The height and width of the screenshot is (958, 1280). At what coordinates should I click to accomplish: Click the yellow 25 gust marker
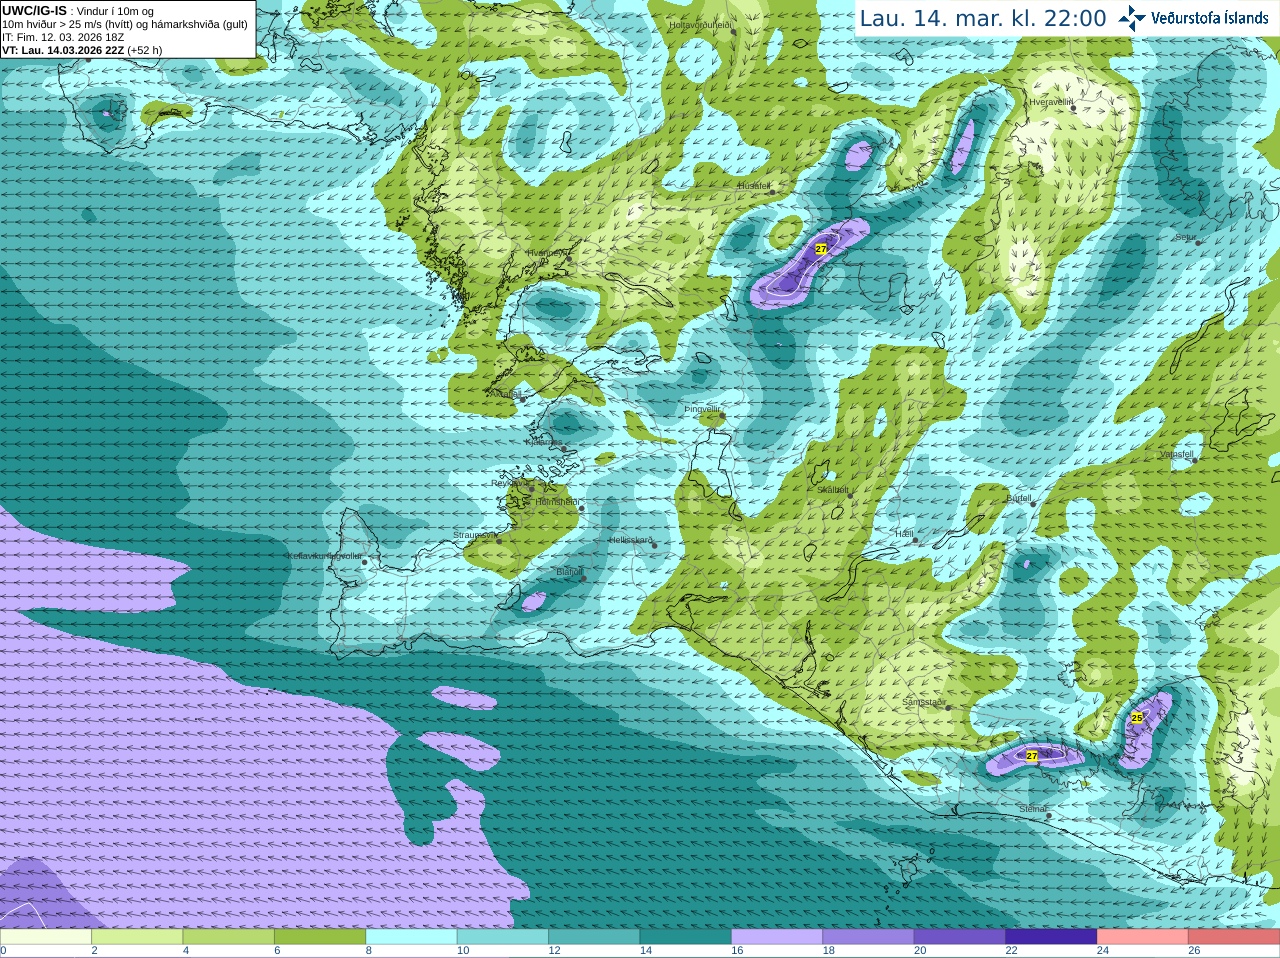click(1137, 718)
